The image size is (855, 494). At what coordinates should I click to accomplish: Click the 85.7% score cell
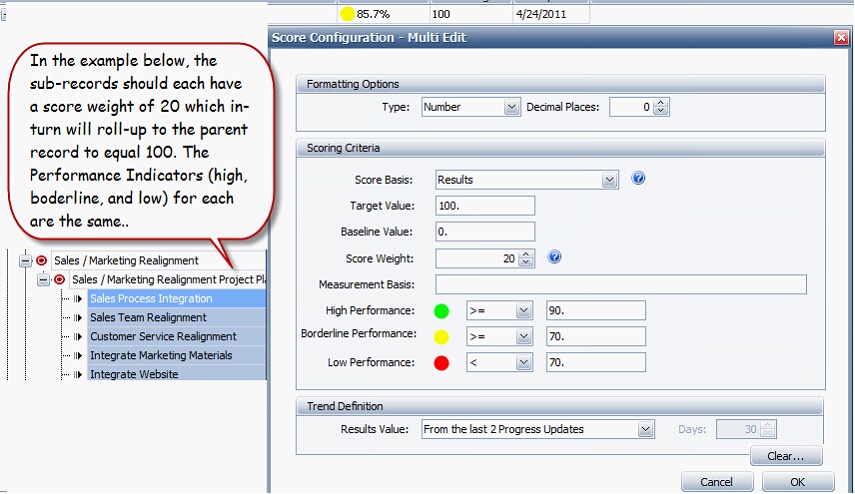click(382, 14)
